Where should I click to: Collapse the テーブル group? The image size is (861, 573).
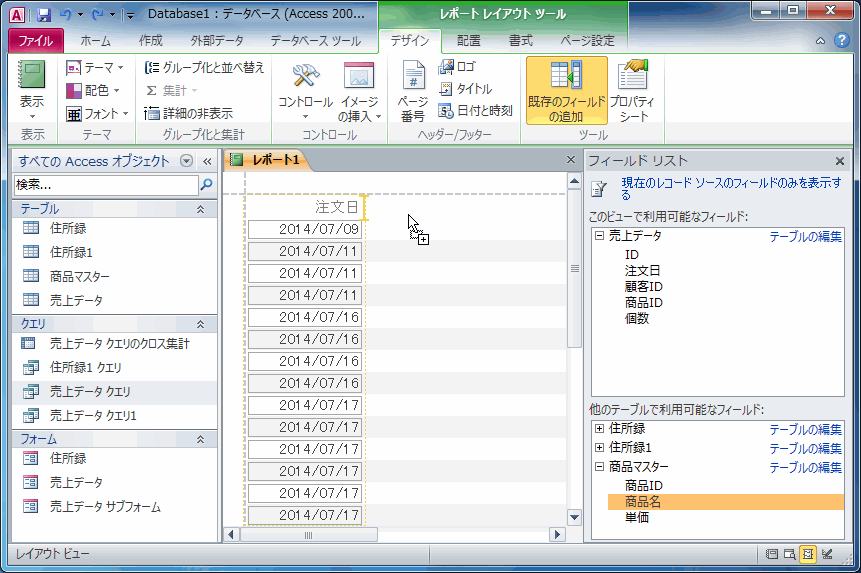[200, 209]
